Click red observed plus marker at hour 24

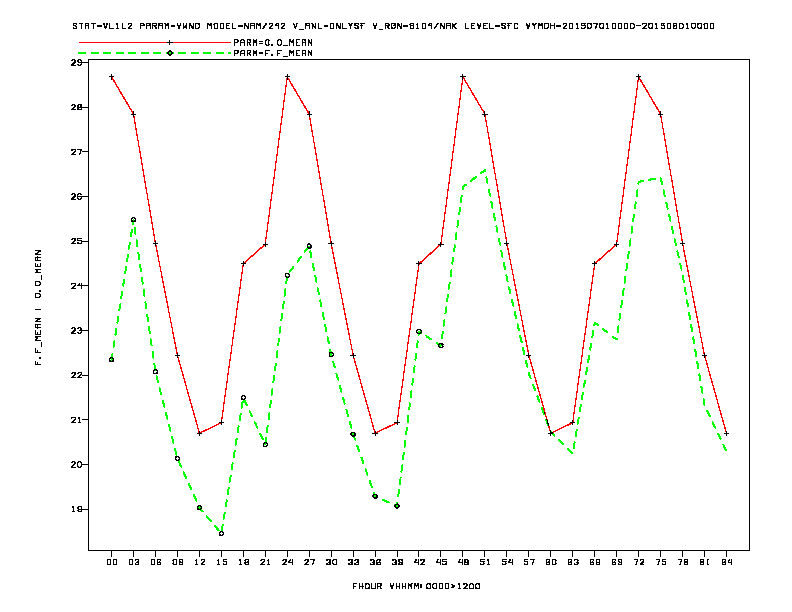click(x=287, y=77)
